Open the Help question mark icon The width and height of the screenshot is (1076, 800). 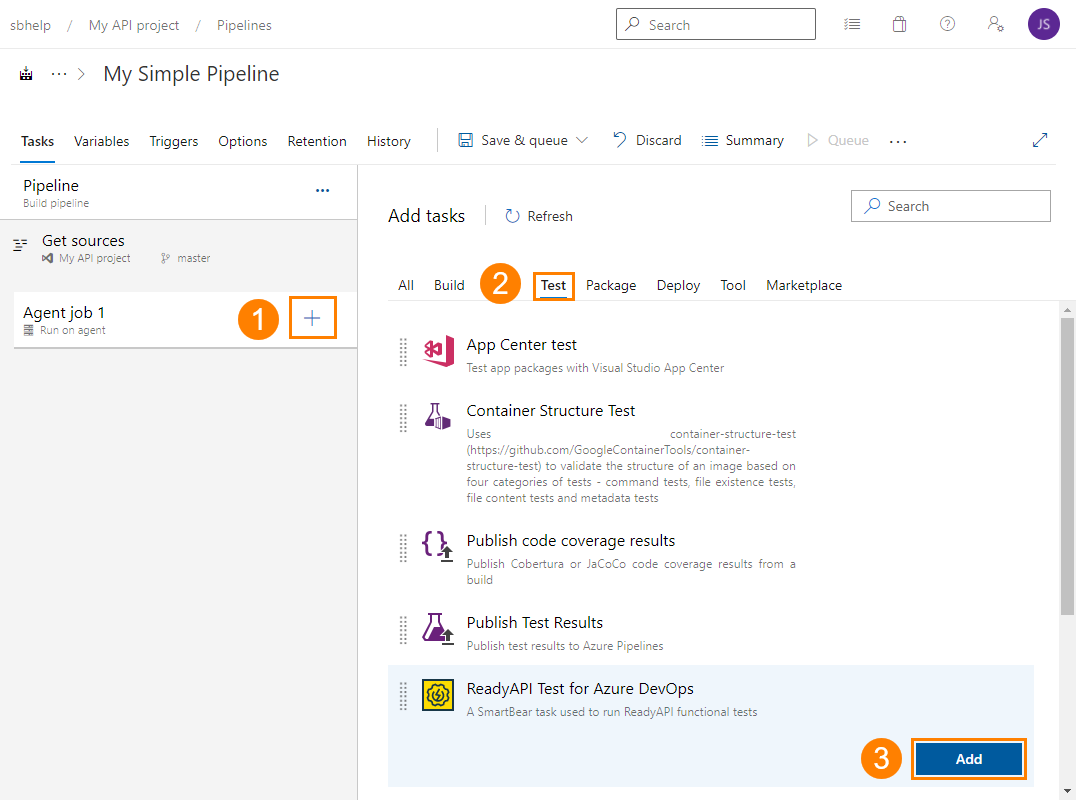[x=947, y=24]
